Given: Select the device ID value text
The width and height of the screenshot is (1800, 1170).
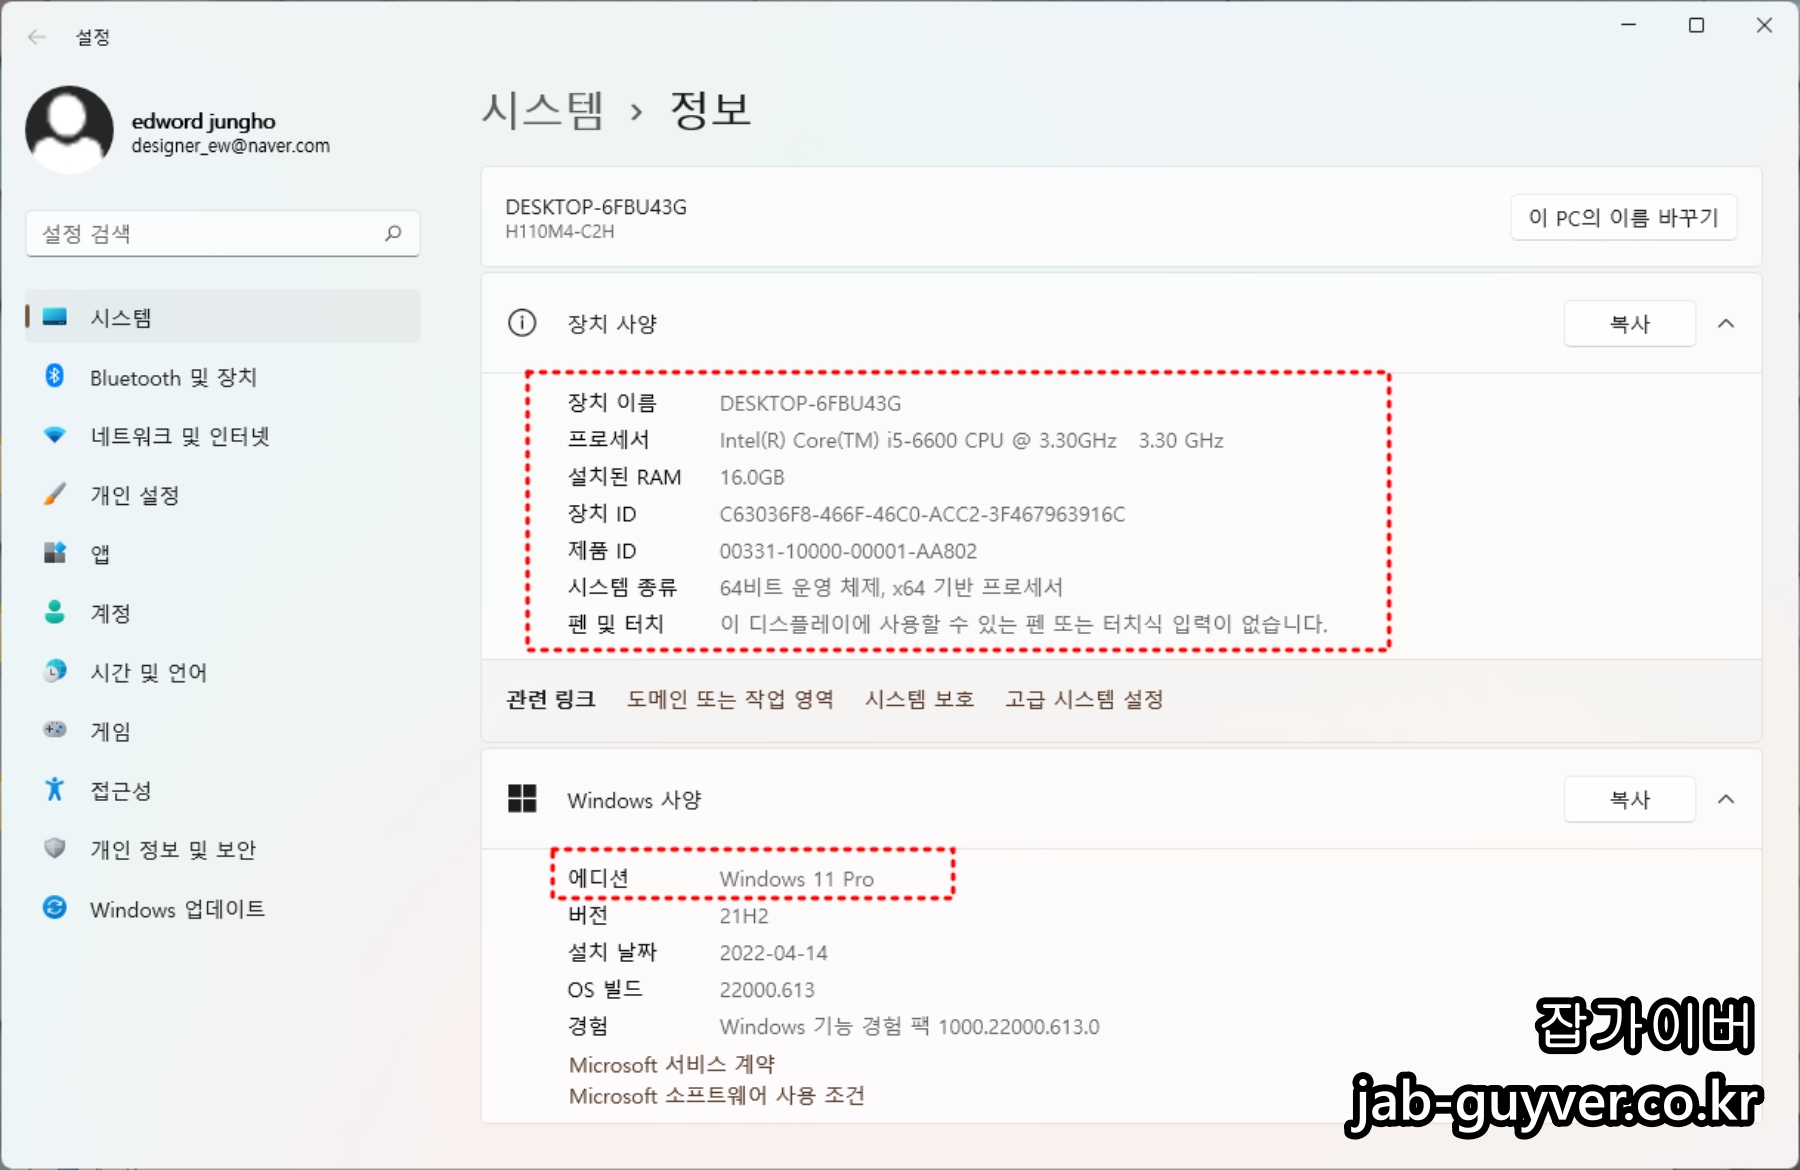Looking at the screenshot, I should [922, 514].
